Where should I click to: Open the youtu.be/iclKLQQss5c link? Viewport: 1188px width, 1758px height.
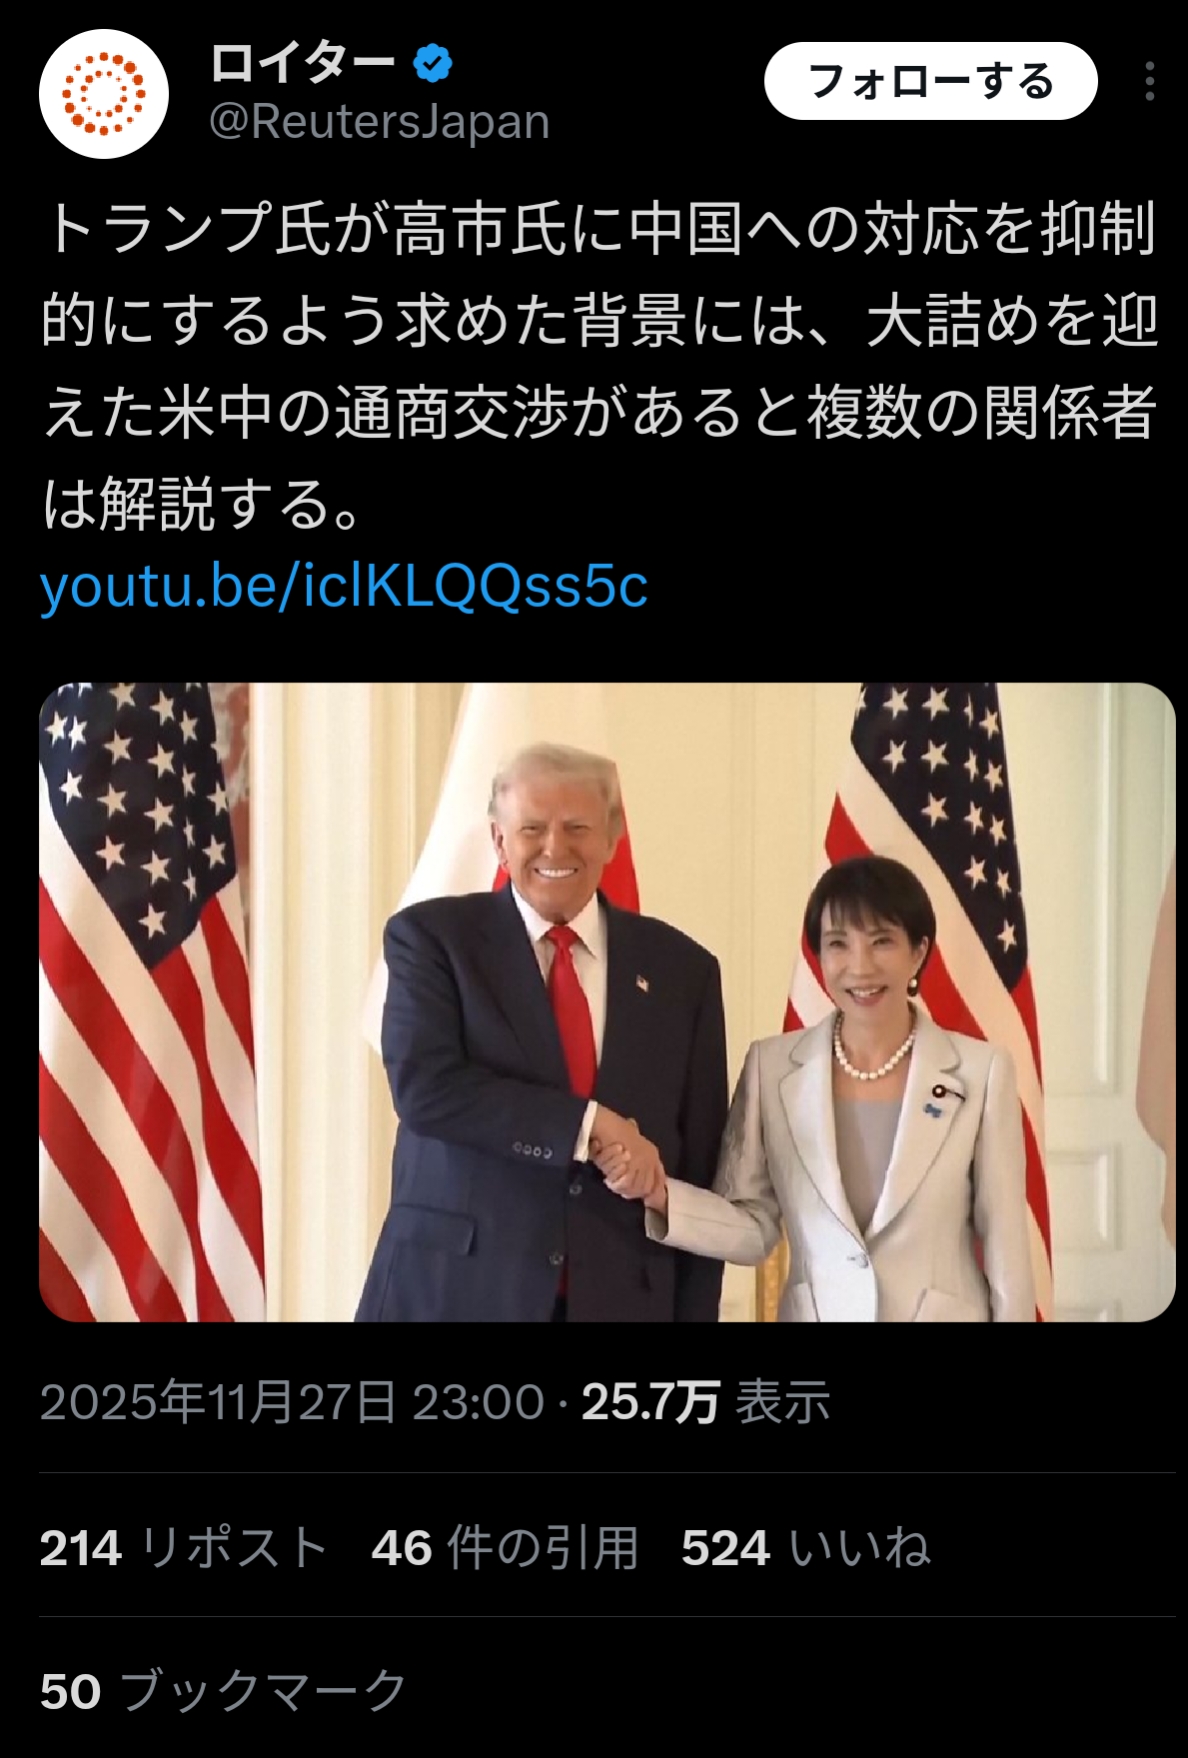[x=344, y=585]
